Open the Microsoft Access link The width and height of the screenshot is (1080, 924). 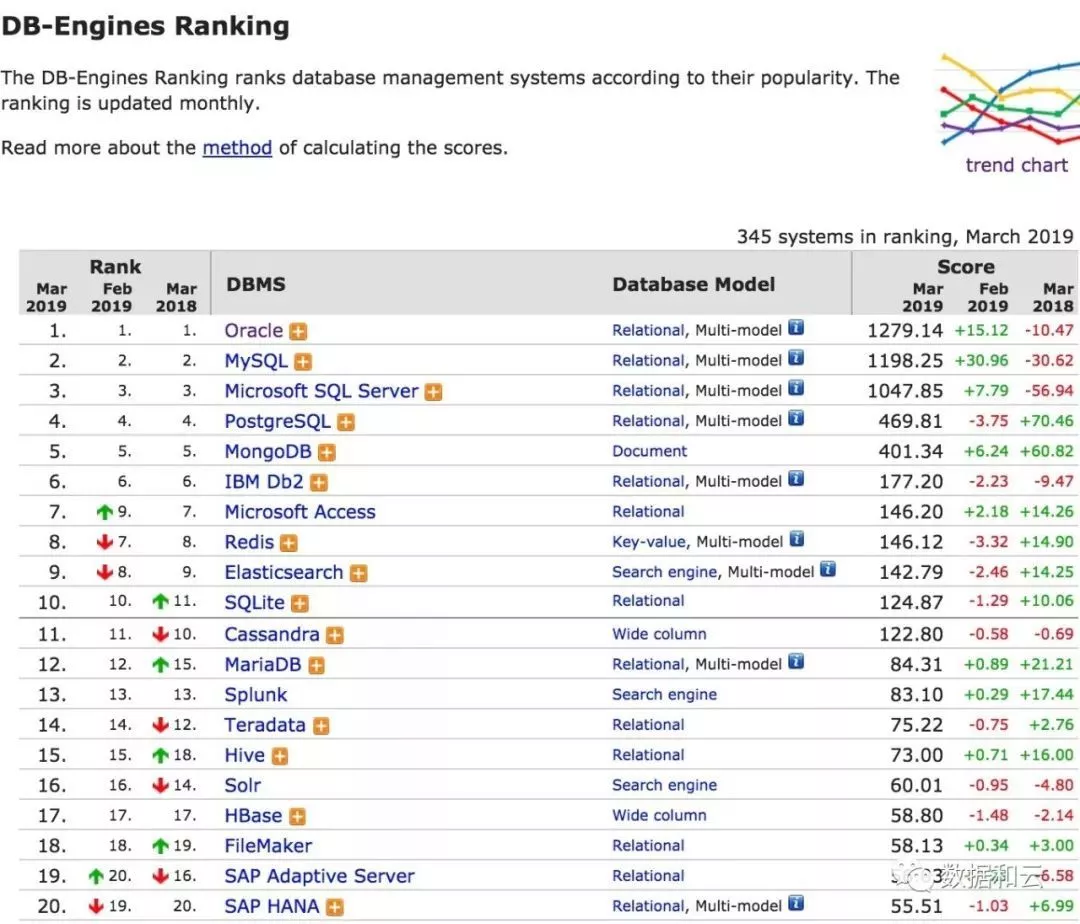300,512
